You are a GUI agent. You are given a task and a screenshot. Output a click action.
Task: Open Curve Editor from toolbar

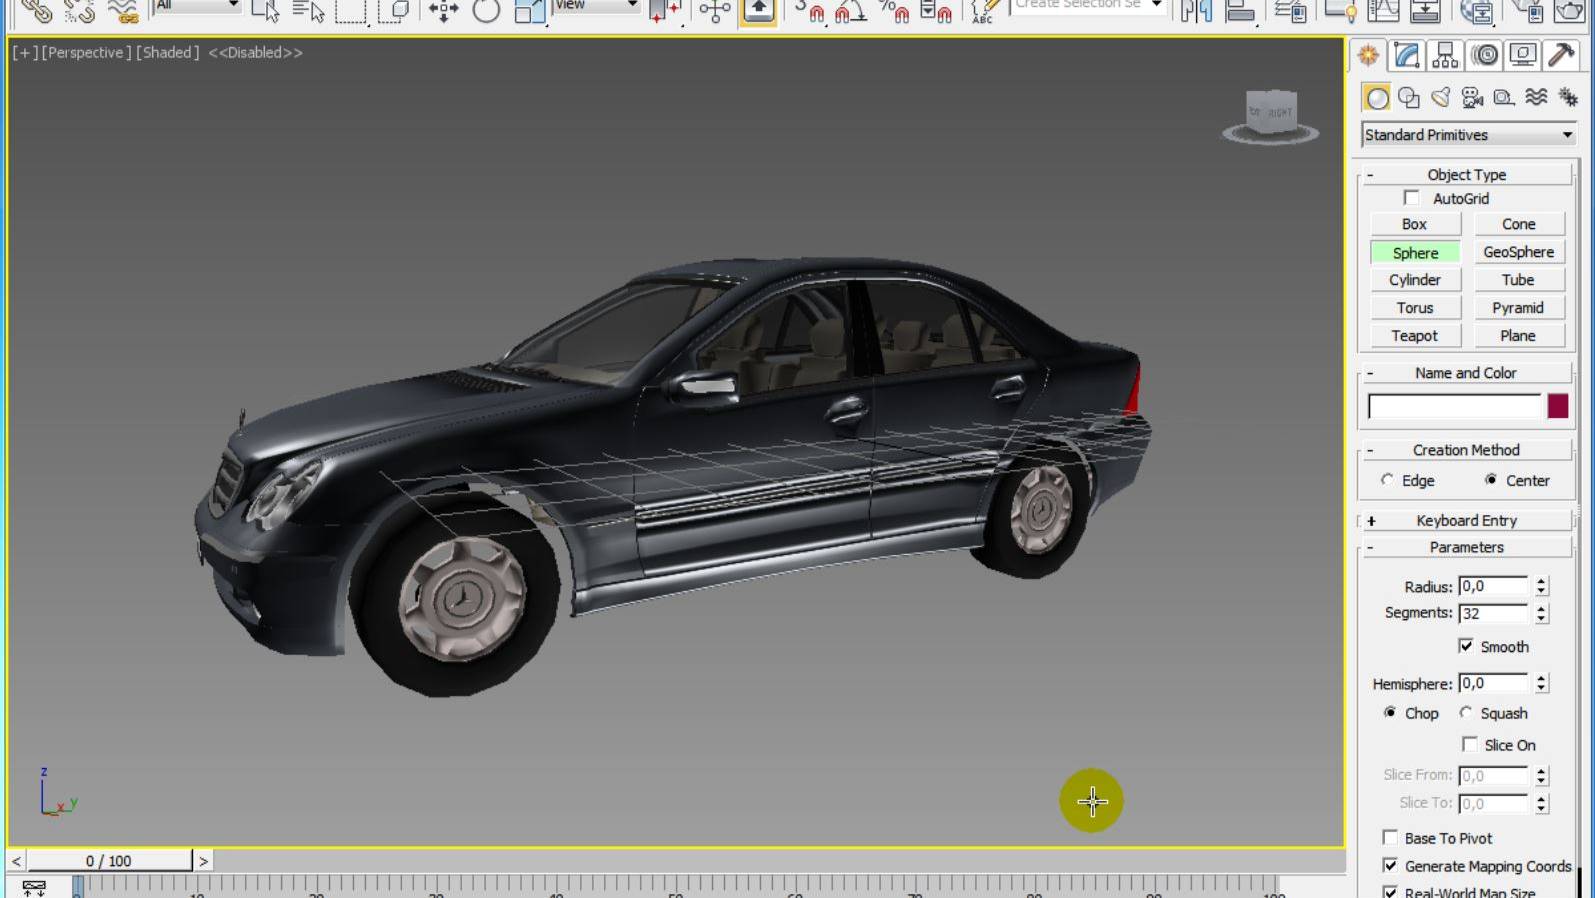pyautogui.click(x=1384, y=10)
